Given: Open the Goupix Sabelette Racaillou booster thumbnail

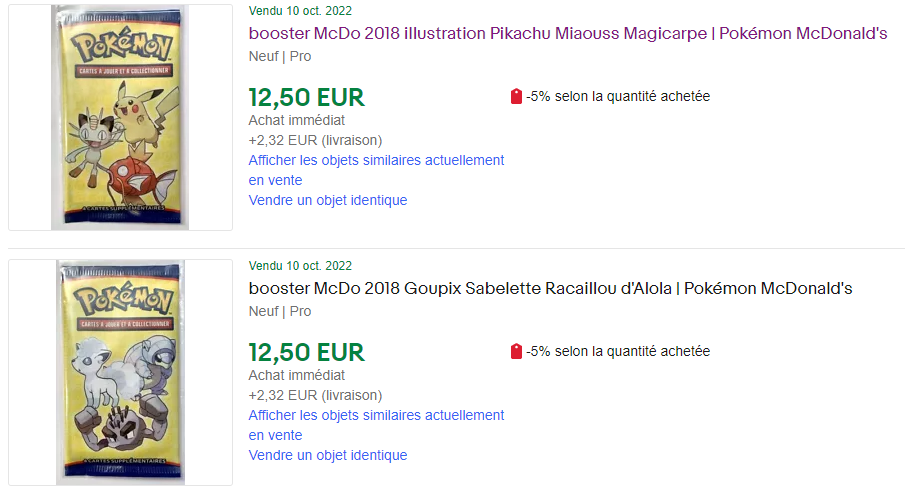Looking at the screenshot, I should pyautogui.click(x=120, y=372).
